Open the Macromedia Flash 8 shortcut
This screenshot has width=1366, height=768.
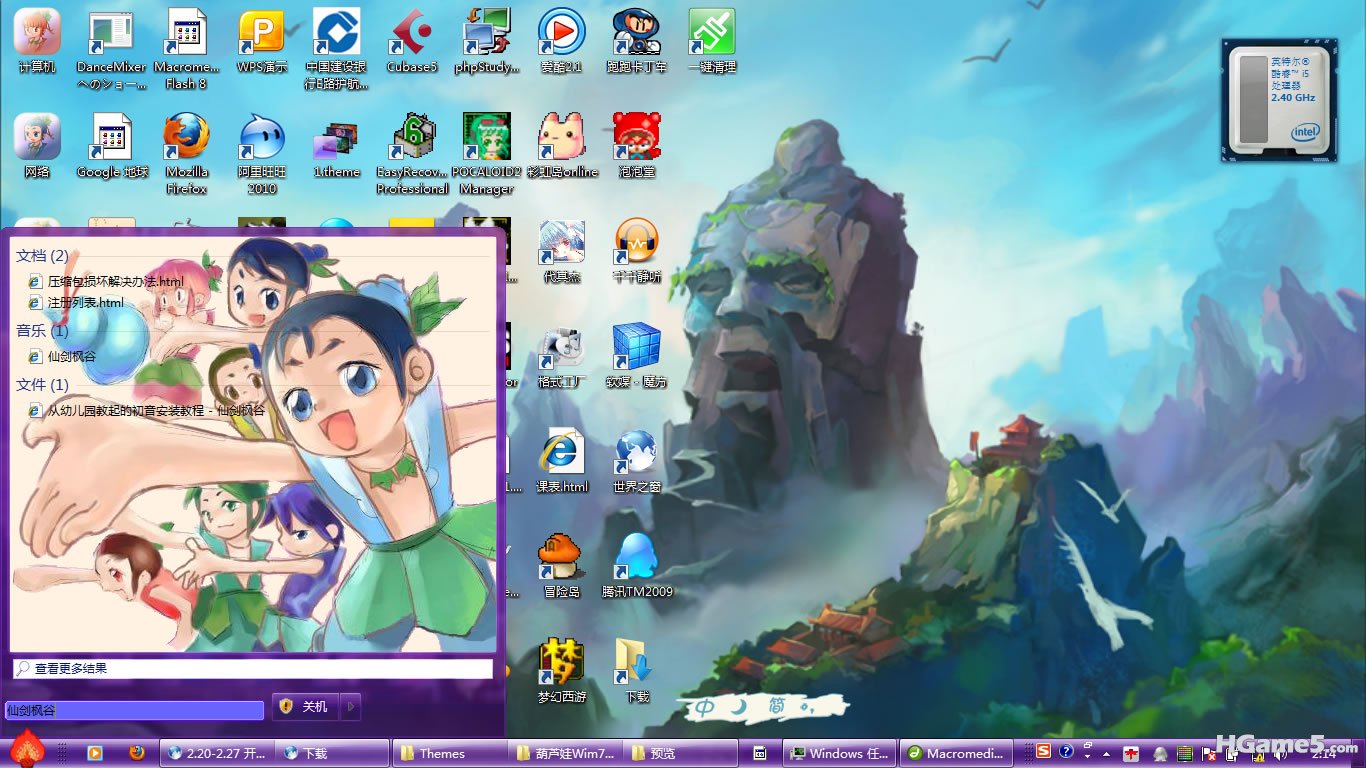pyautogui.click(x=186, y=36)
